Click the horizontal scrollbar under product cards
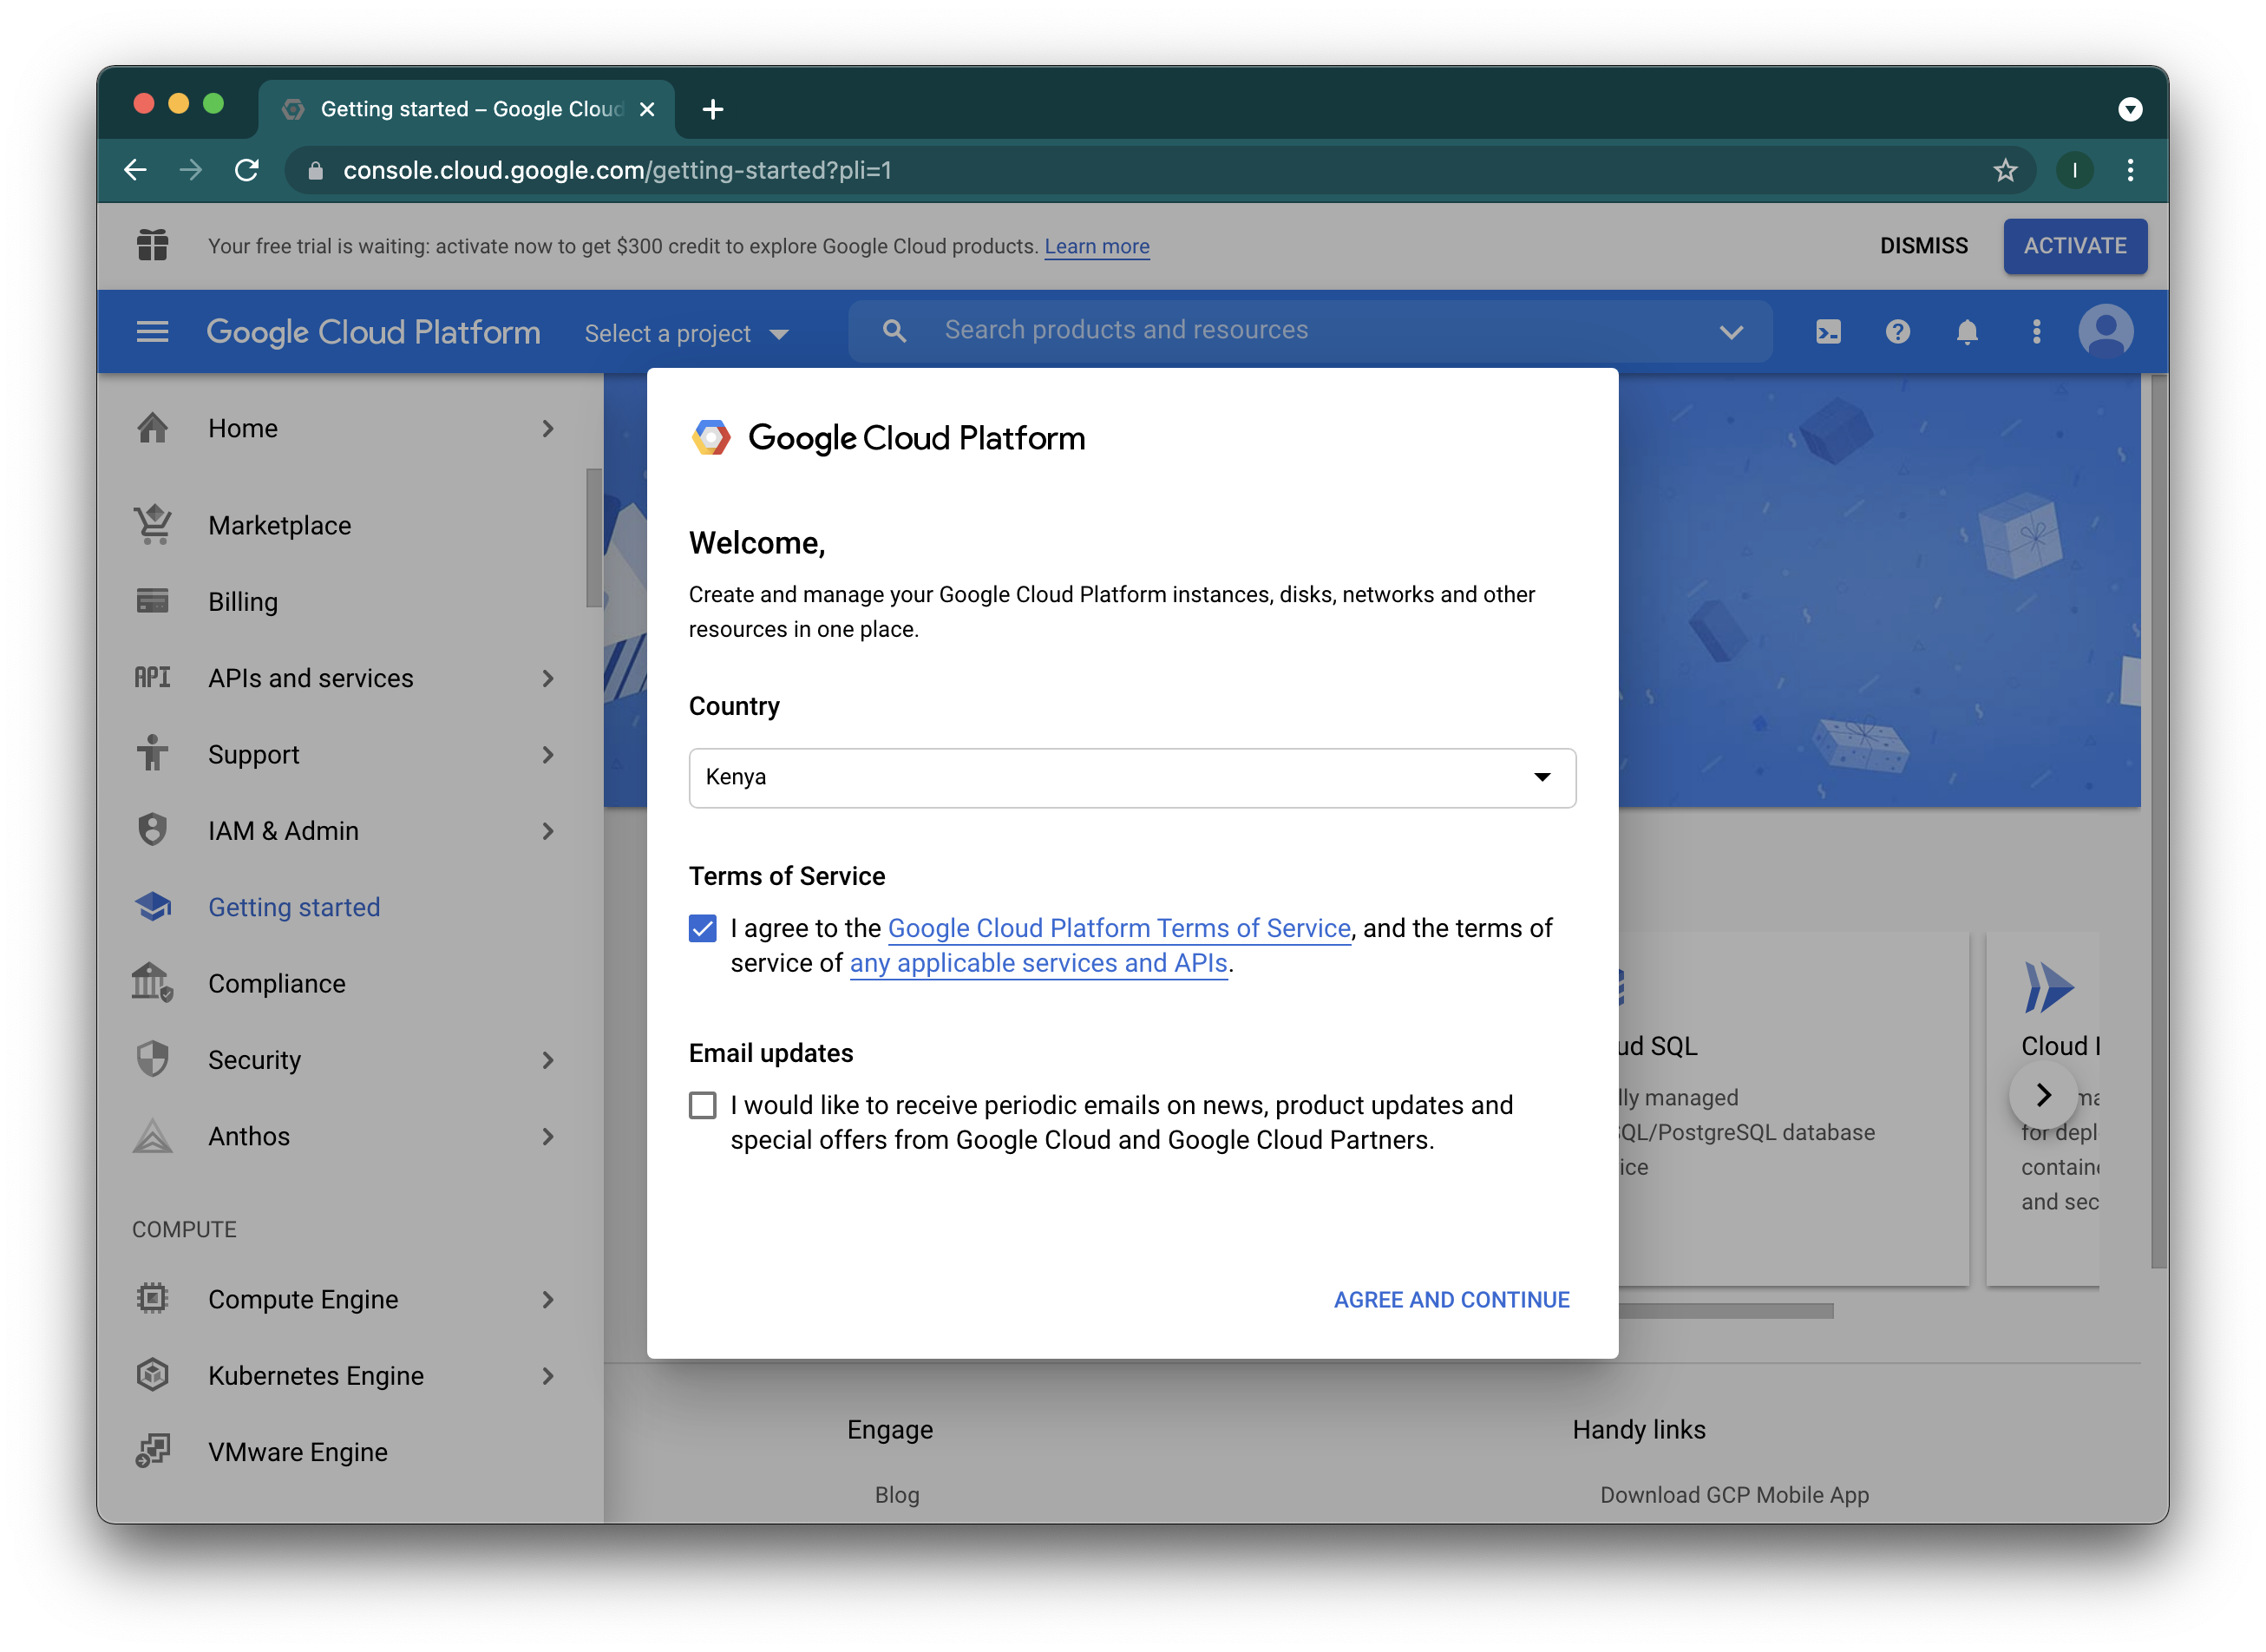Screen dimensions: 2266x1652 click(1725, 1311)
